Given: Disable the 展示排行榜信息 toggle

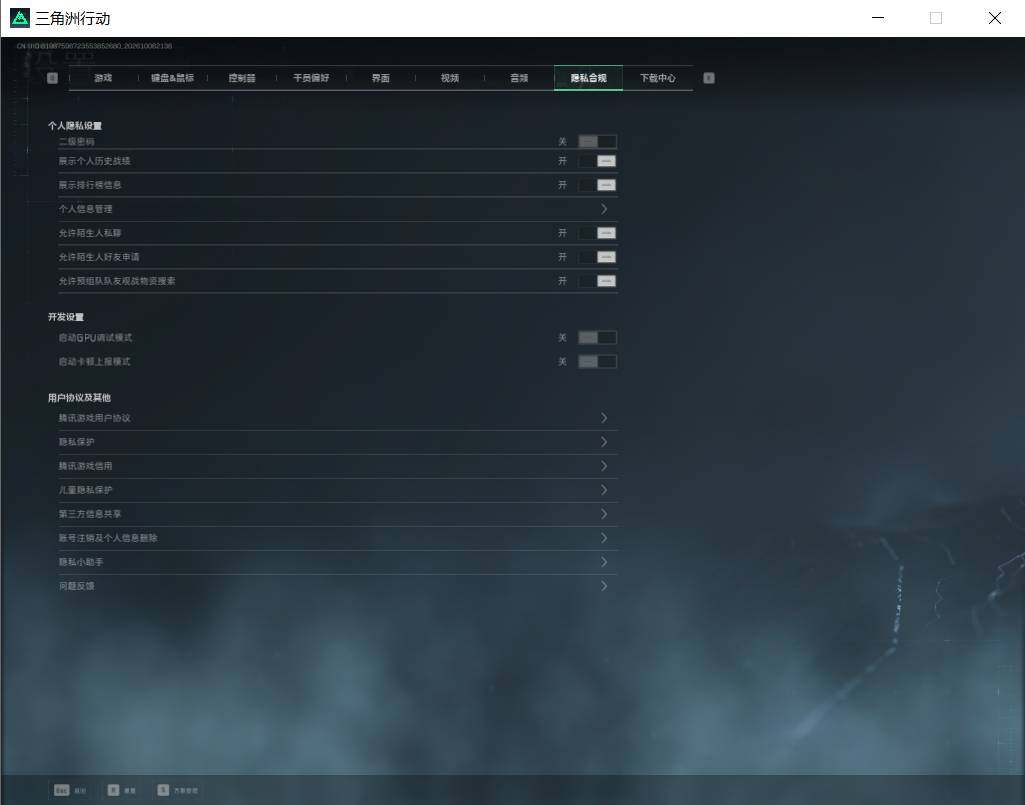Looking at the screenshot, I should click(x=597, y=185).
